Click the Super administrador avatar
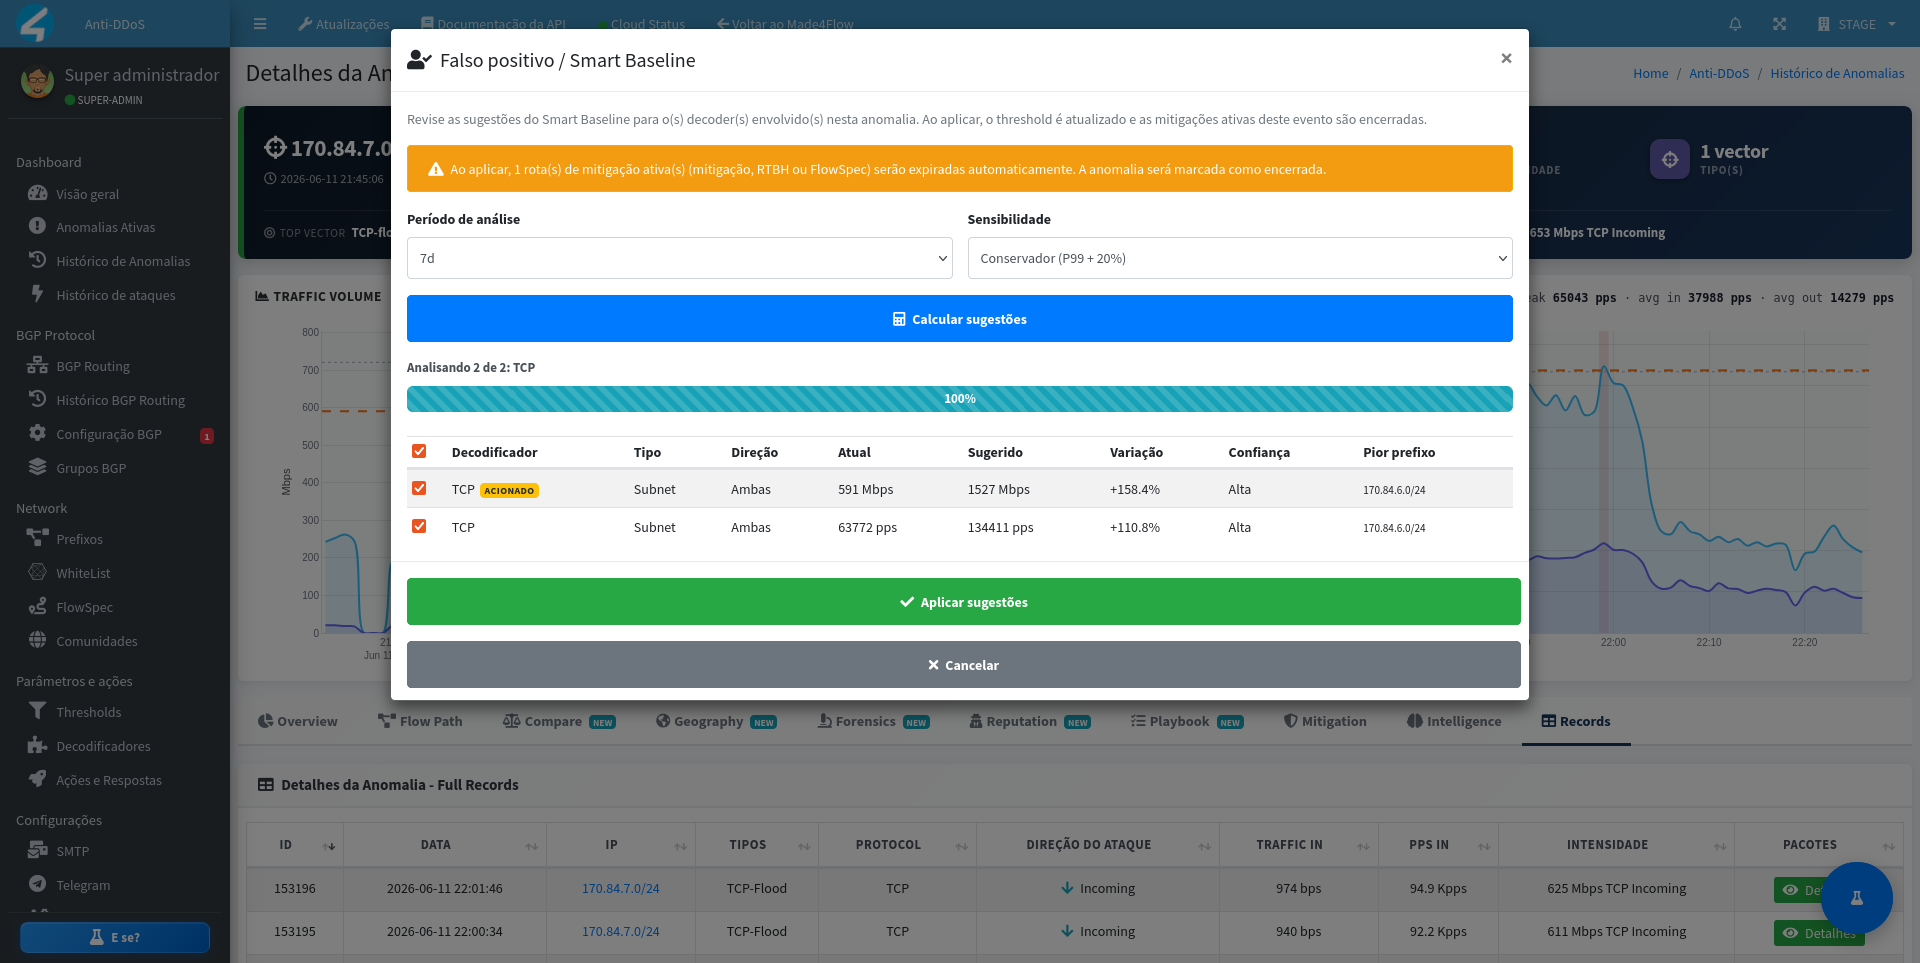Viewport: 1920px width, 963px height. (37, 83)
